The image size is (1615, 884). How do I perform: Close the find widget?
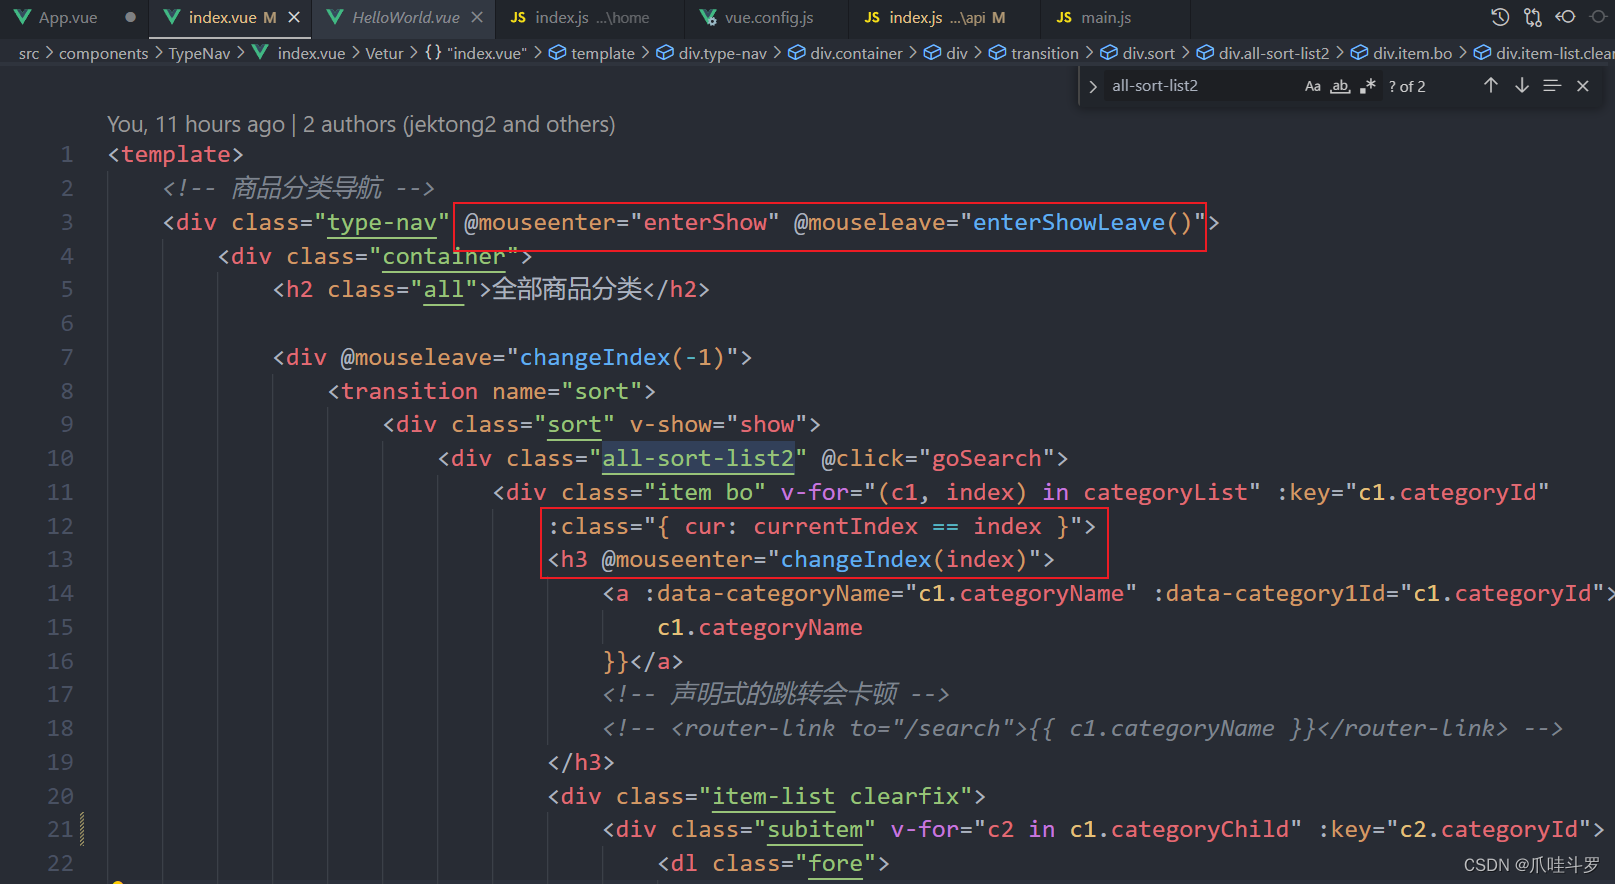[x=1583, y=86]
